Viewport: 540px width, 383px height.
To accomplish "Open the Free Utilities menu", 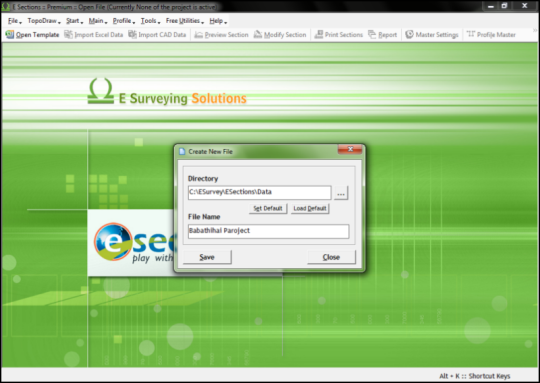I will pyautogui.click(x=185, y=21).
